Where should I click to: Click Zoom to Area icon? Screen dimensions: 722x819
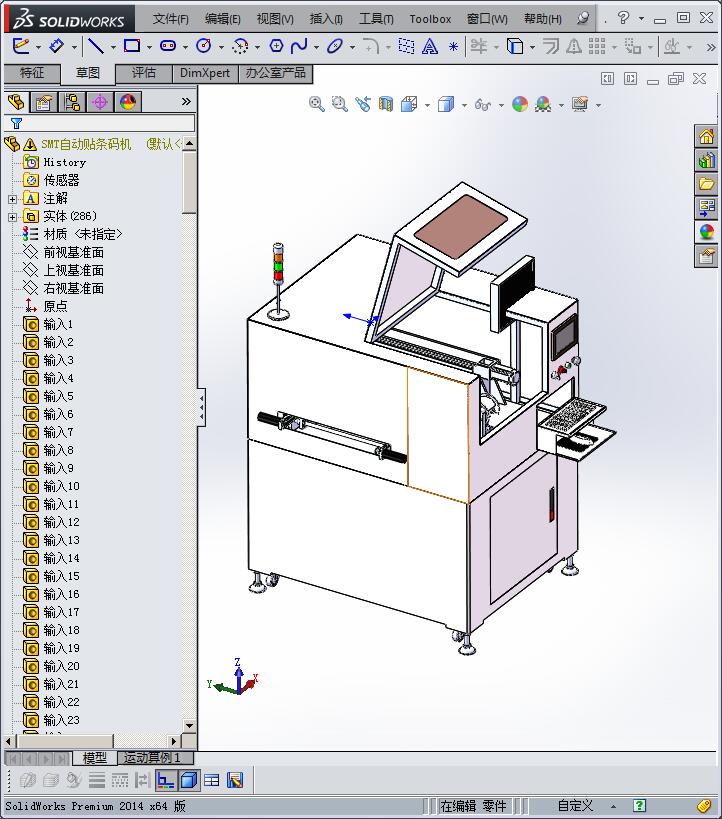coord(340,104)
